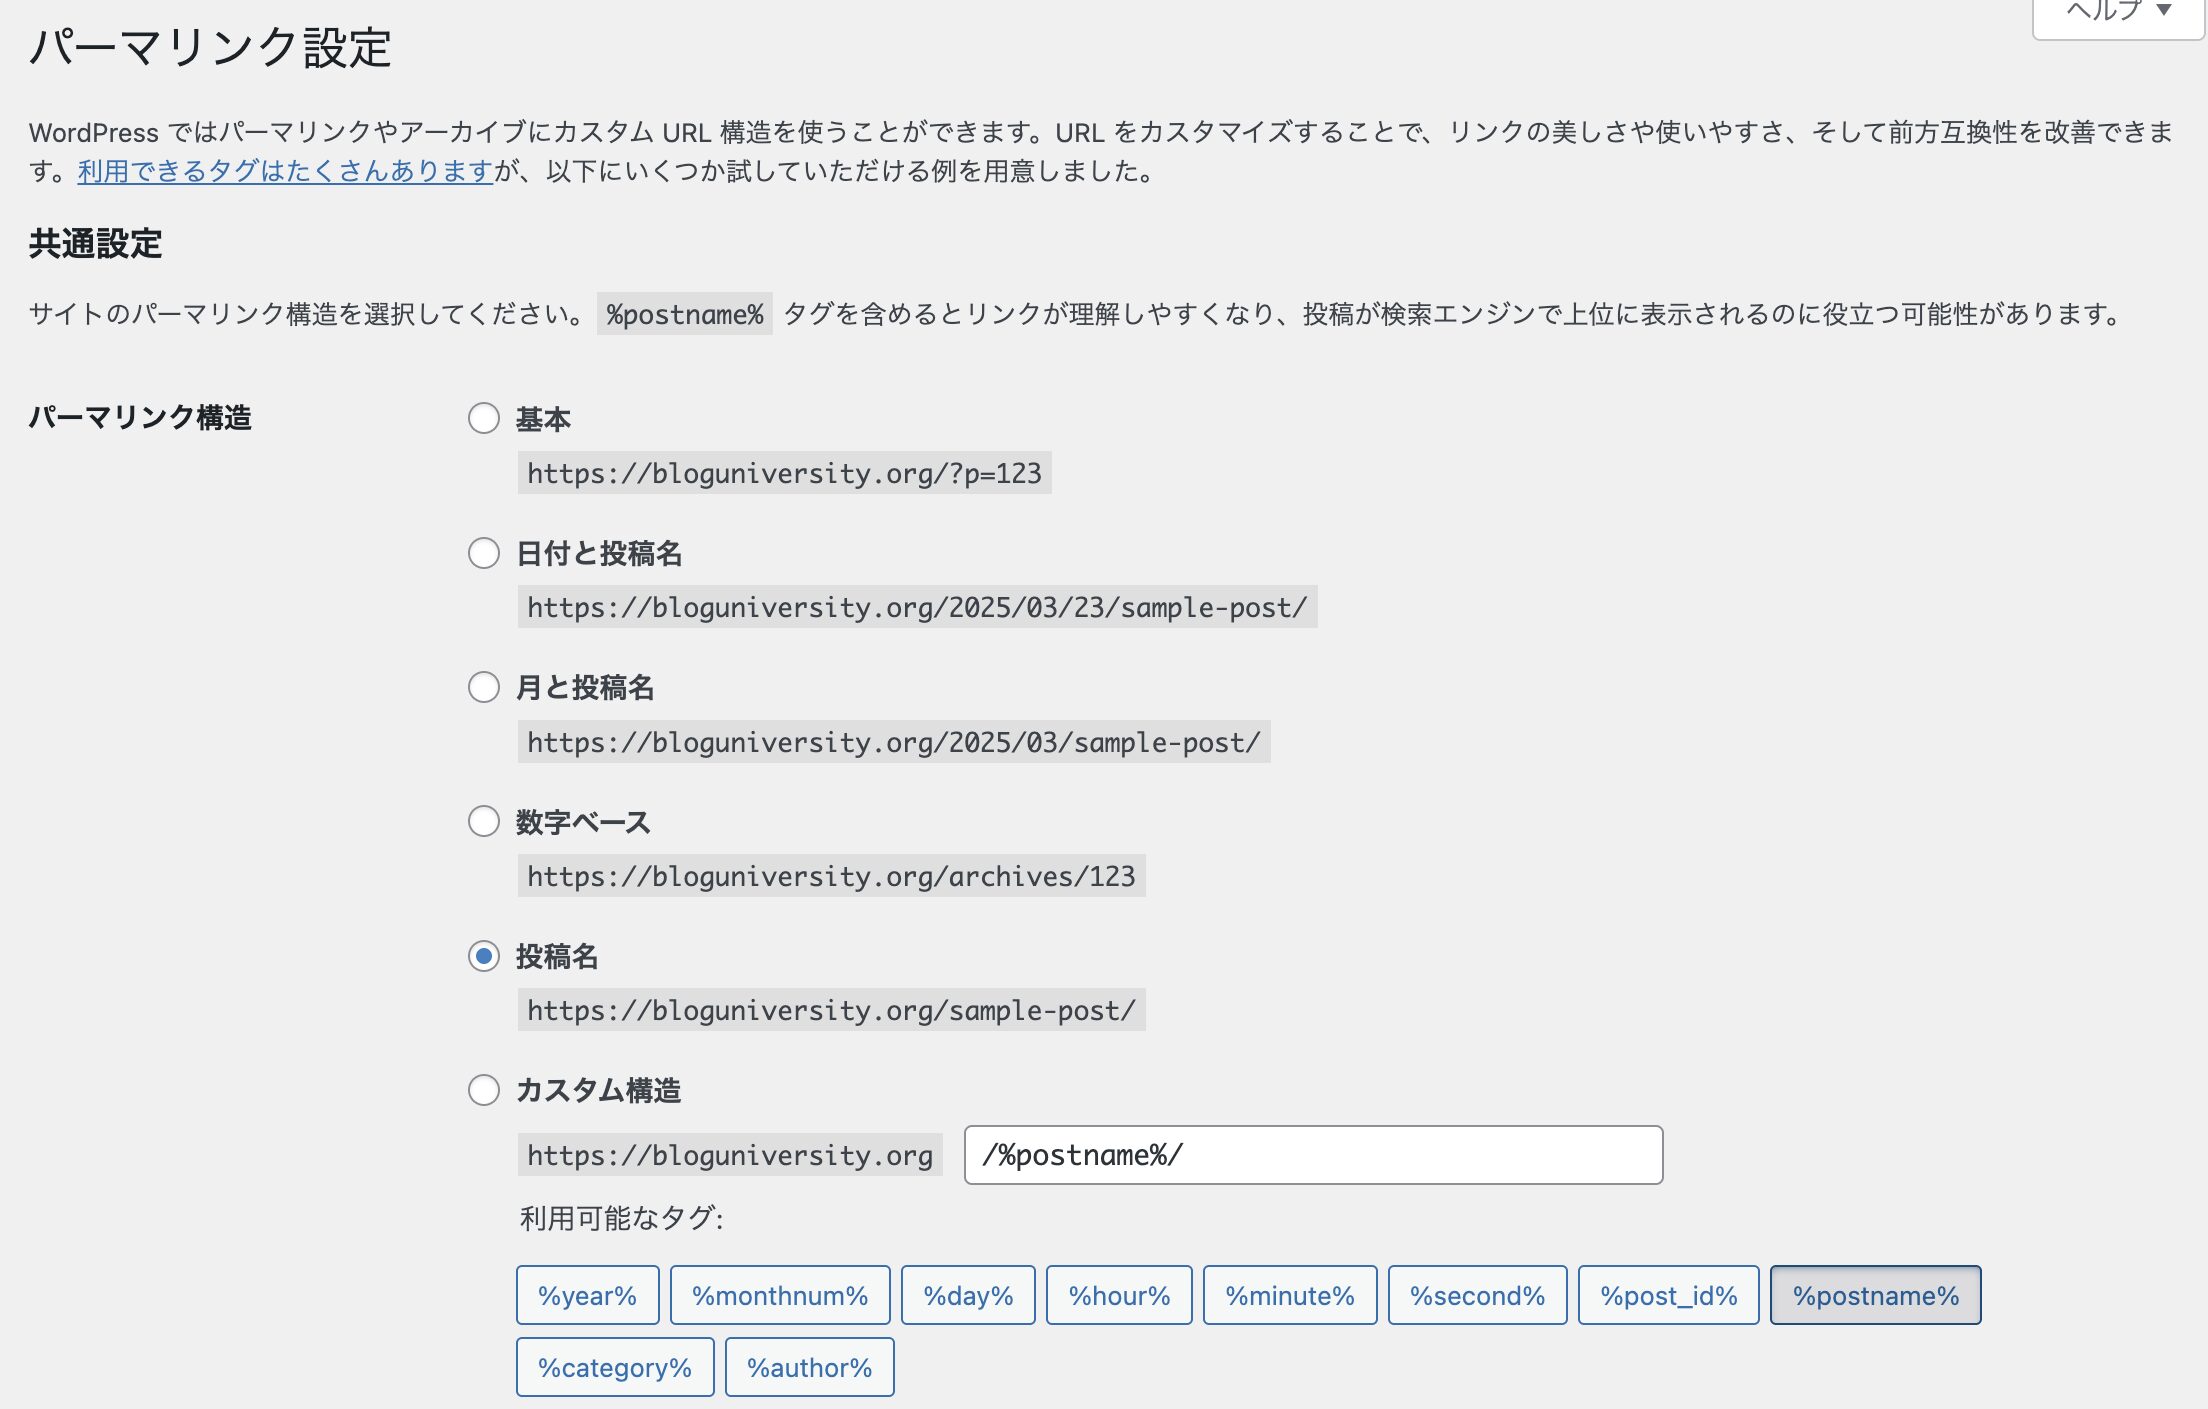
Task: Click the パーマリンク設定 page title
Action: coord(210,47)
